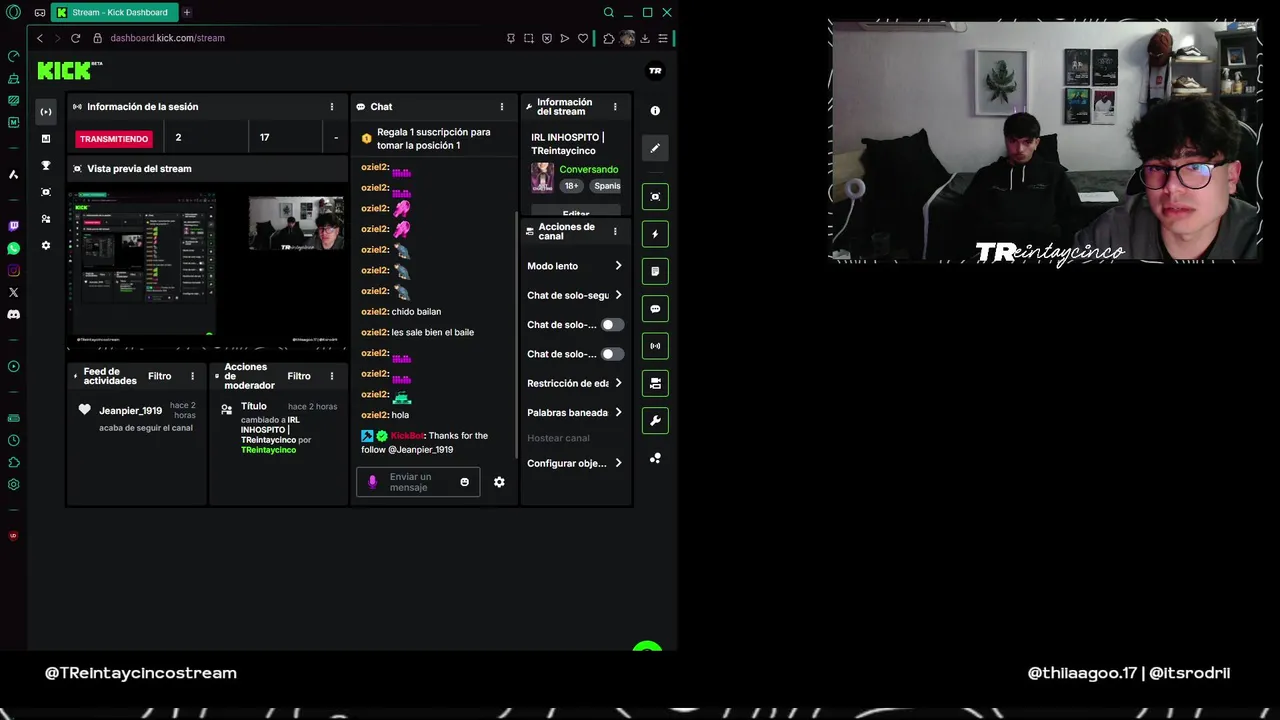
Task: Expand Modo lento option
Action: click(575, 266)
